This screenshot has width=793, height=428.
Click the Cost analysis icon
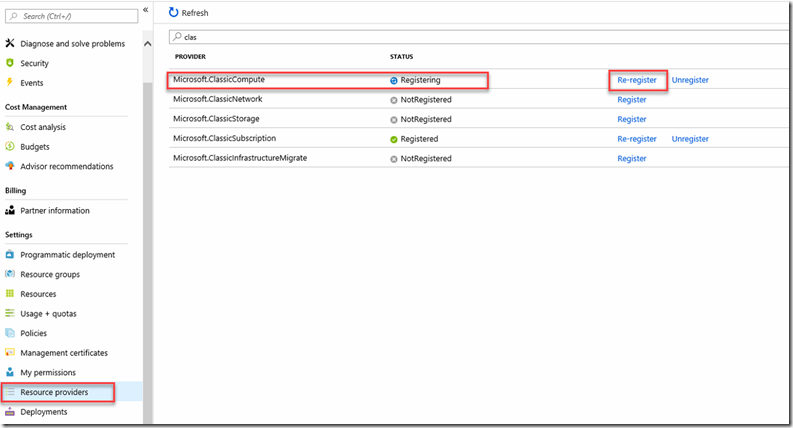[x=10, y=127]
